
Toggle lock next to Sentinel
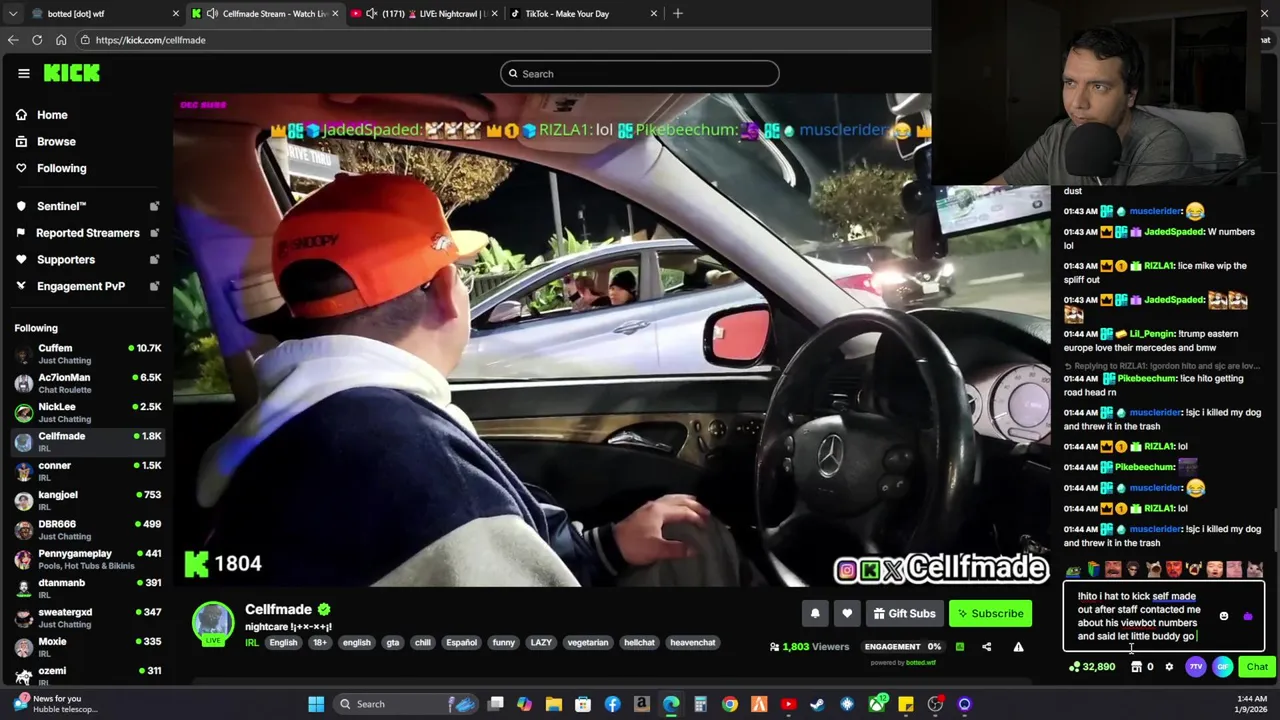154,206
